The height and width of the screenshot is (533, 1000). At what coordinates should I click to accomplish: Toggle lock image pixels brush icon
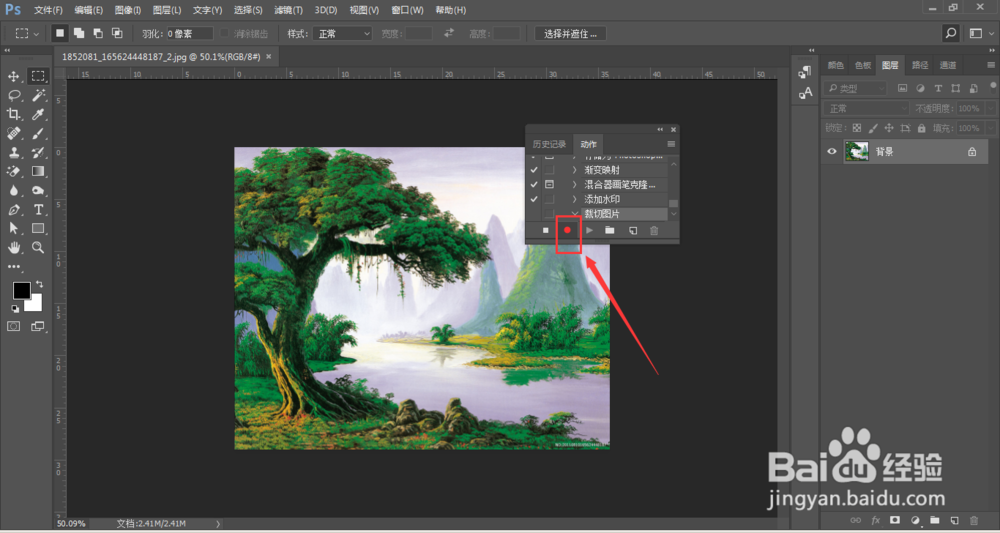coord(873,128)
